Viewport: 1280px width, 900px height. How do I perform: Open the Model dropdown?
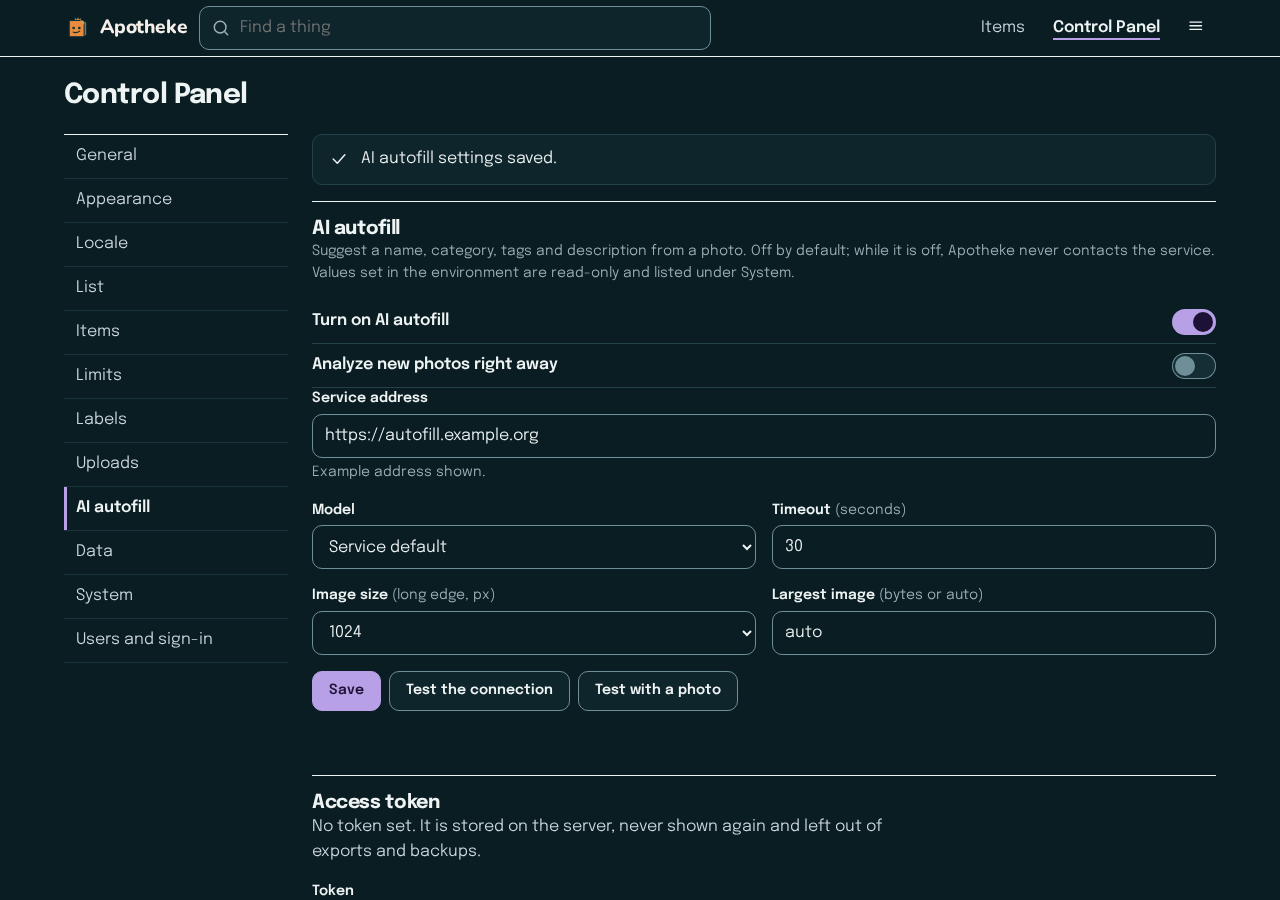tap(534, 547)
